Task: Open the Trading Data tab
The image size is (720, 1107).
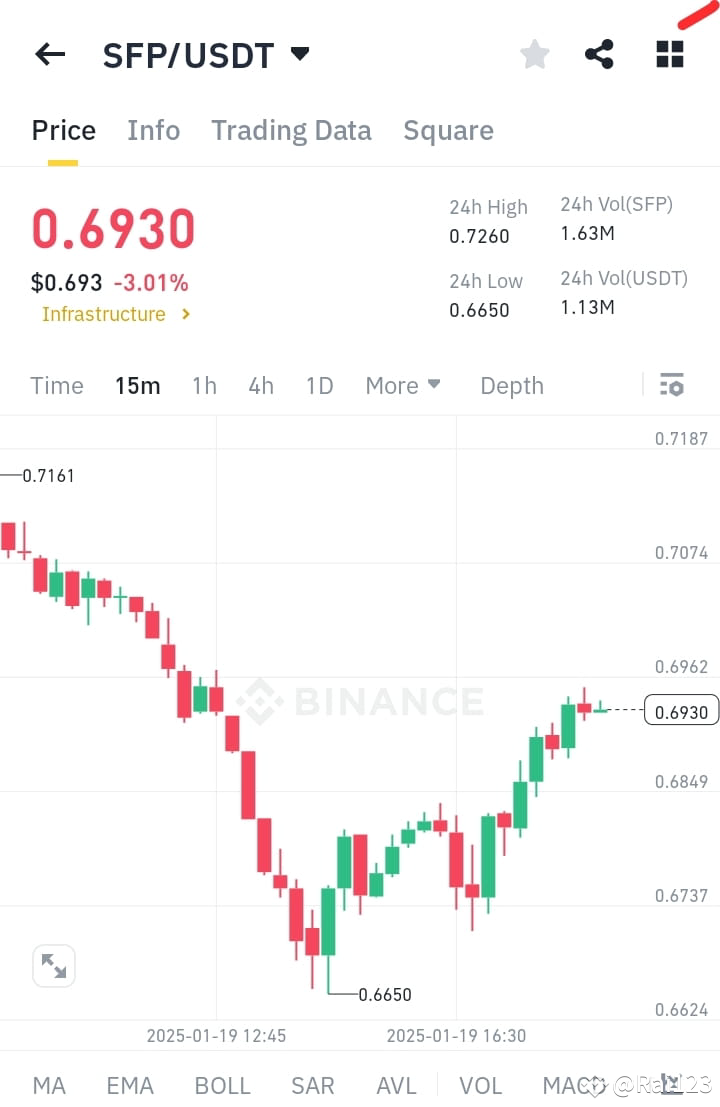Action: coord(291,130)
